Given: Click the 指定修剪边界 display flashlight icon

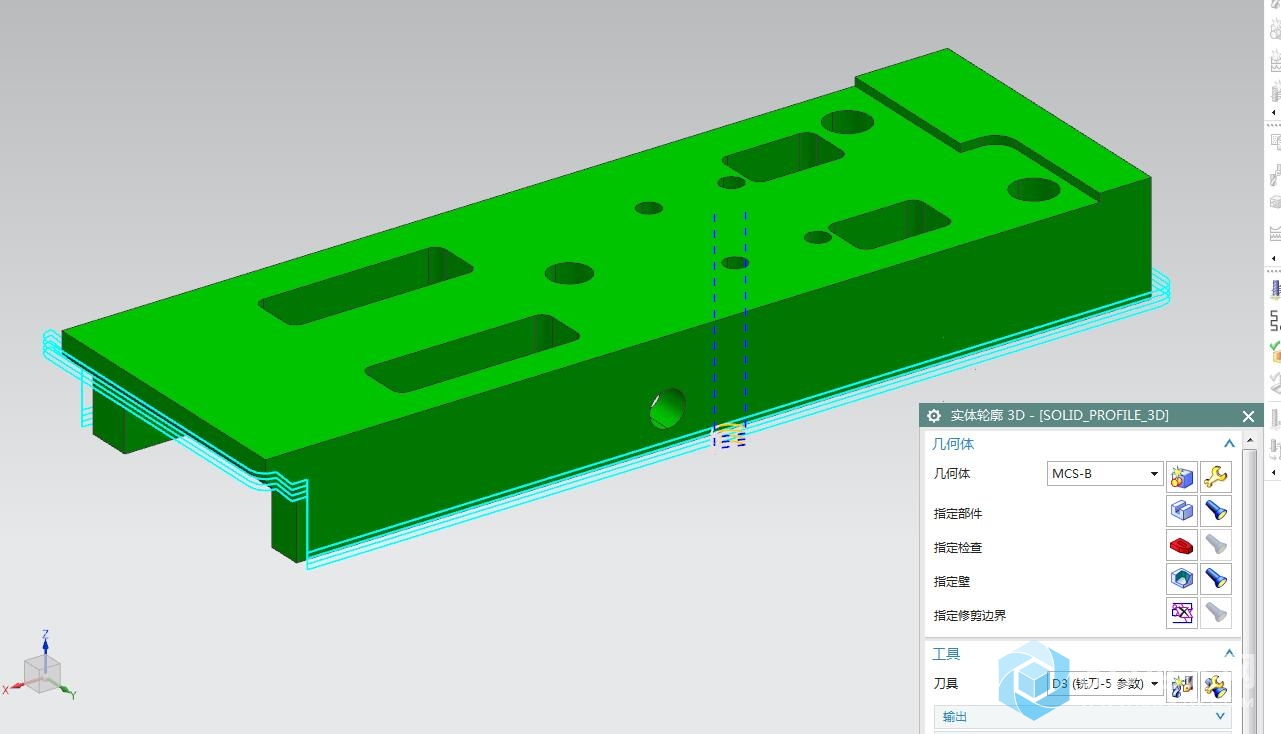Looking at the screenshot, I should [x=1216, y=613].
